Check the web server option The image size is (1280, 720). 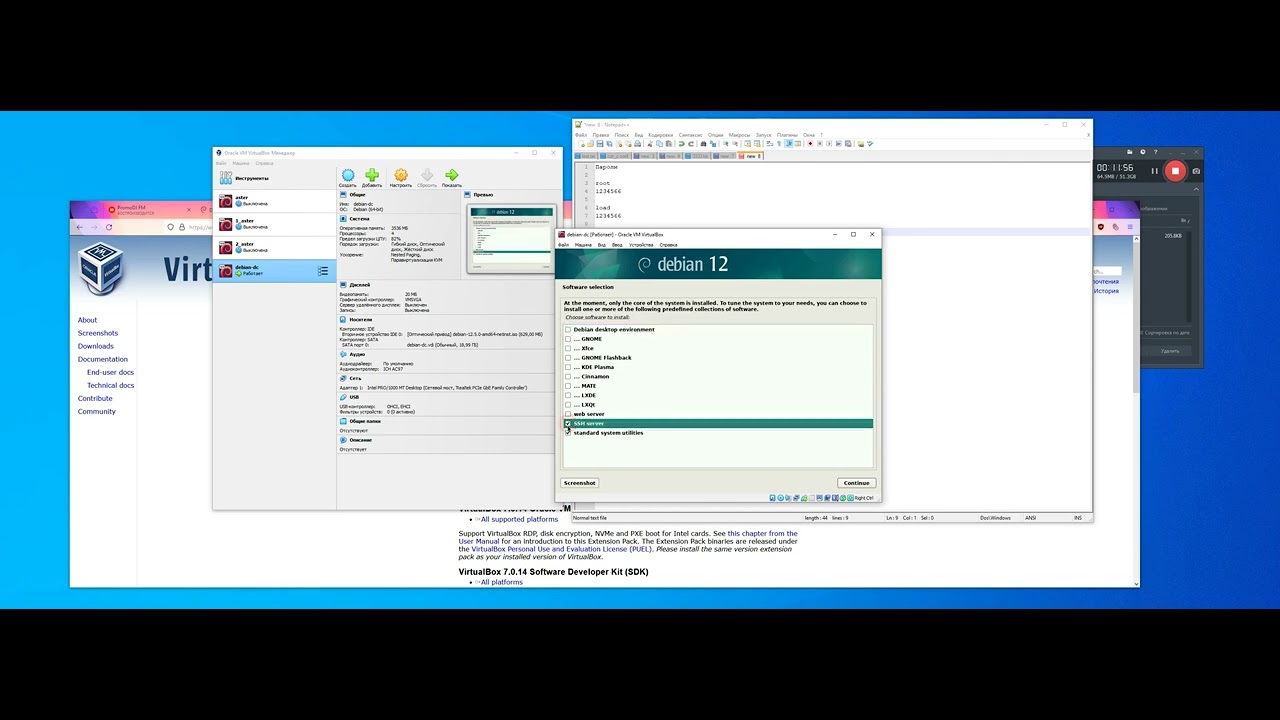pyautogui.click(x=568, y=414)
